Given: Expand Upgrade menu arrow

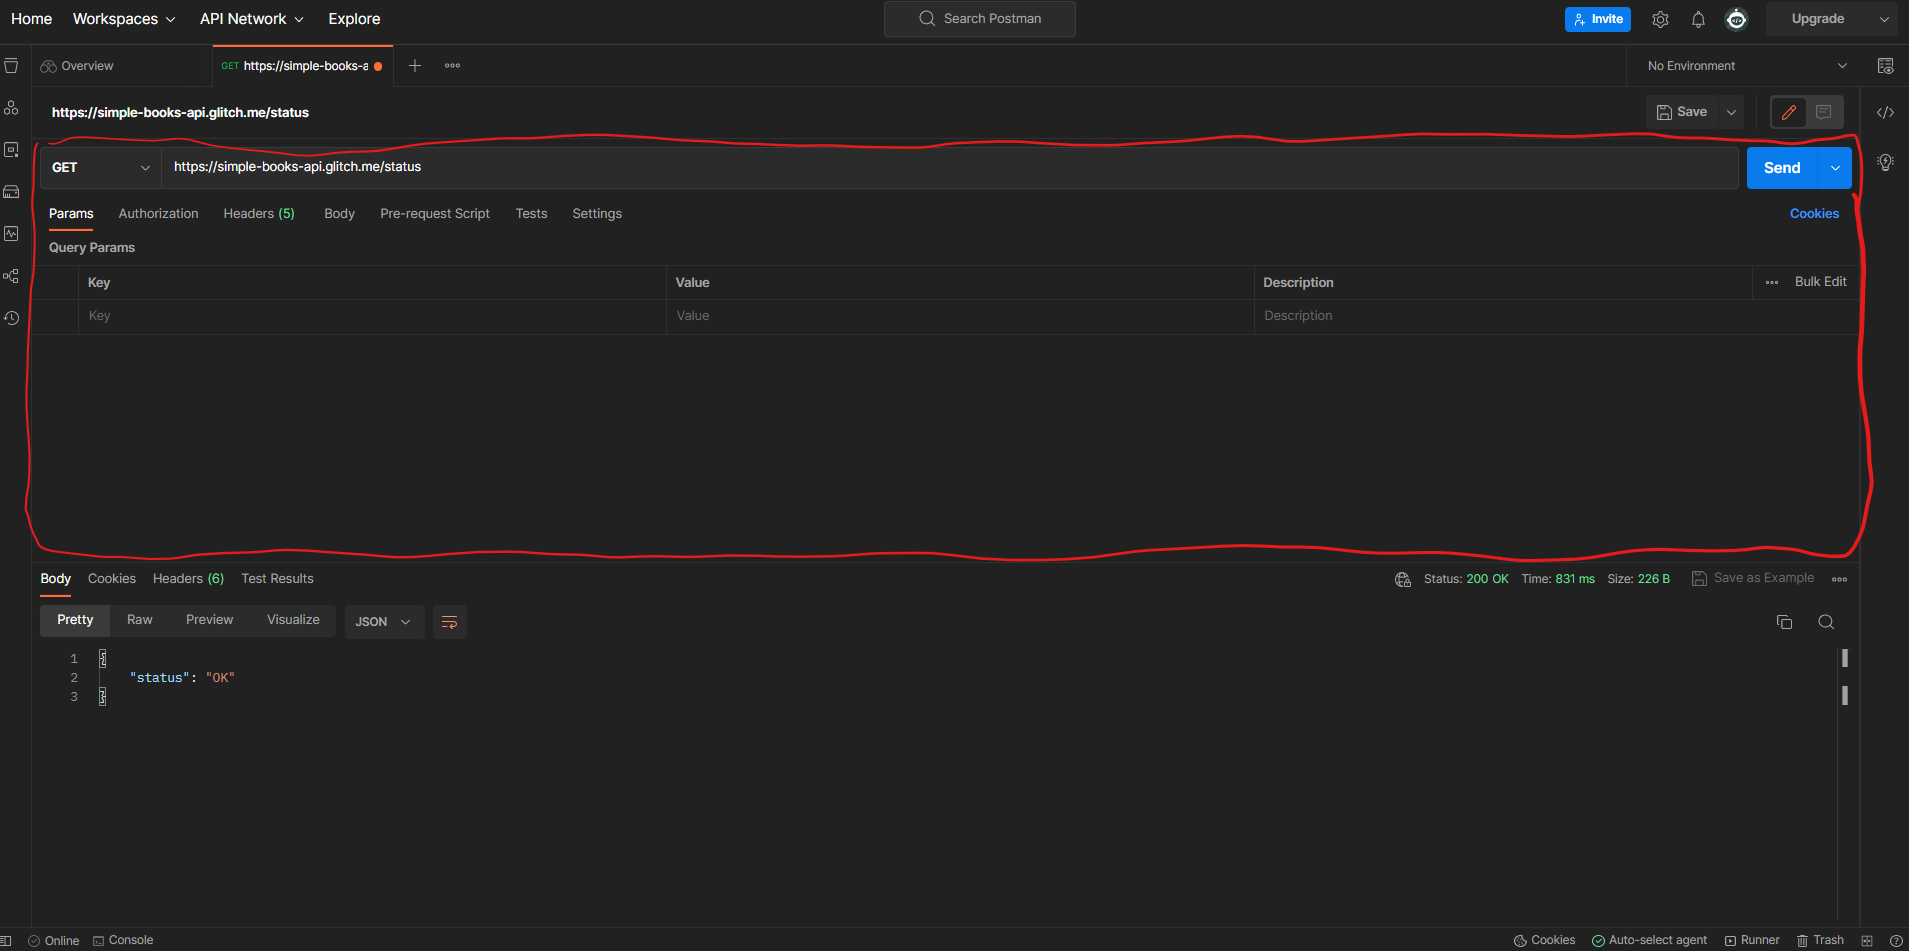Looking at the screenshot, I should 1884,19.
